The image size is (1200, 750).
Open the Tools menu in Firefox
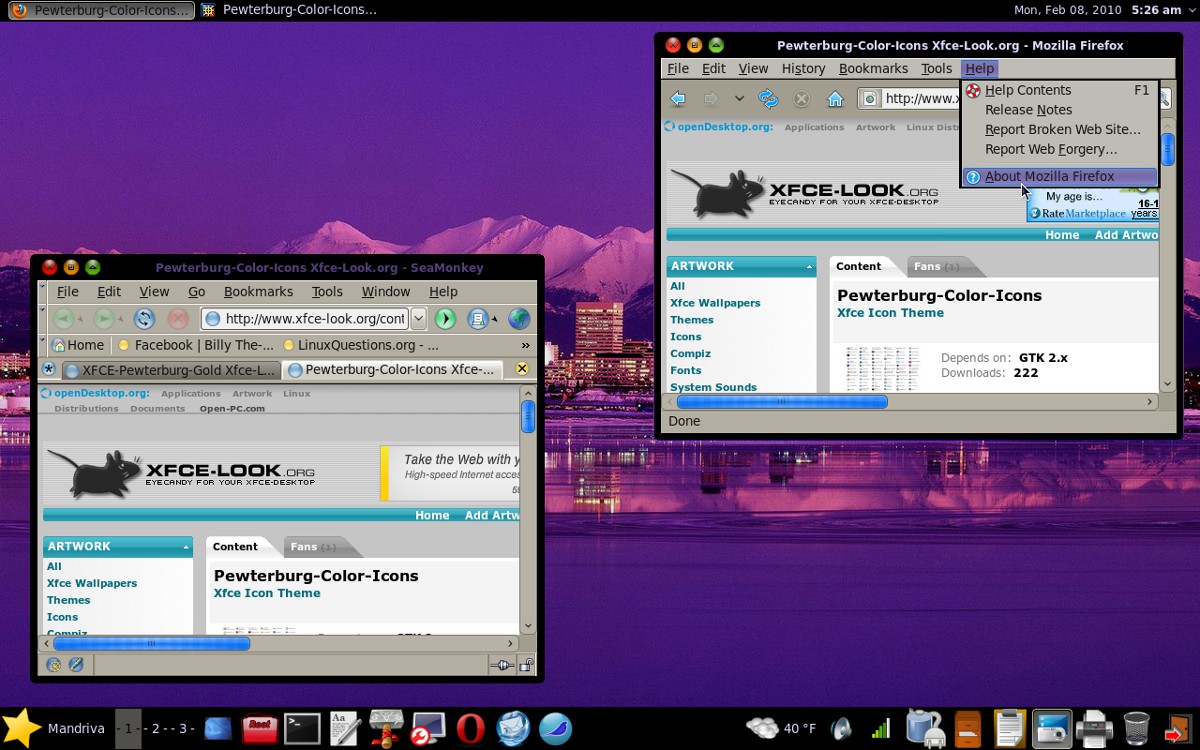[x=936, y=69]
